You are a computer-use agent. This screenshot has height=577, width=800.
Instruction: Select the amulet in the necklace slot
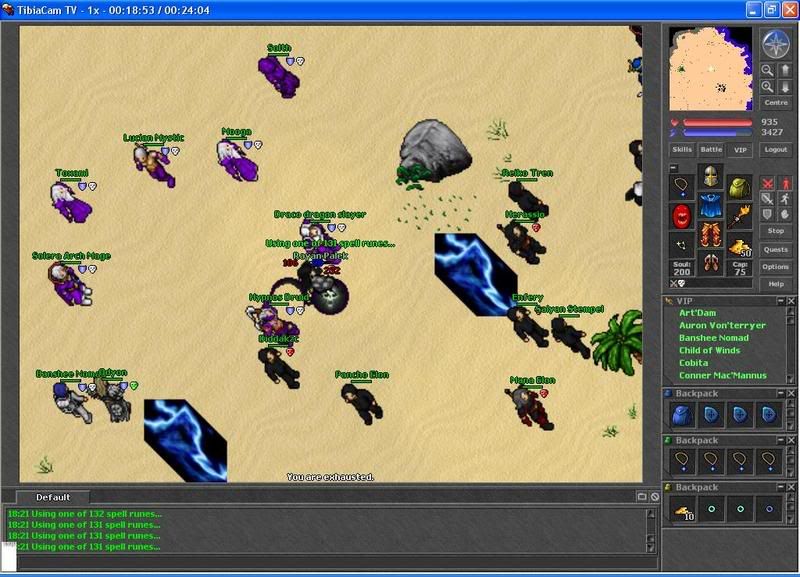coord(682,188)
